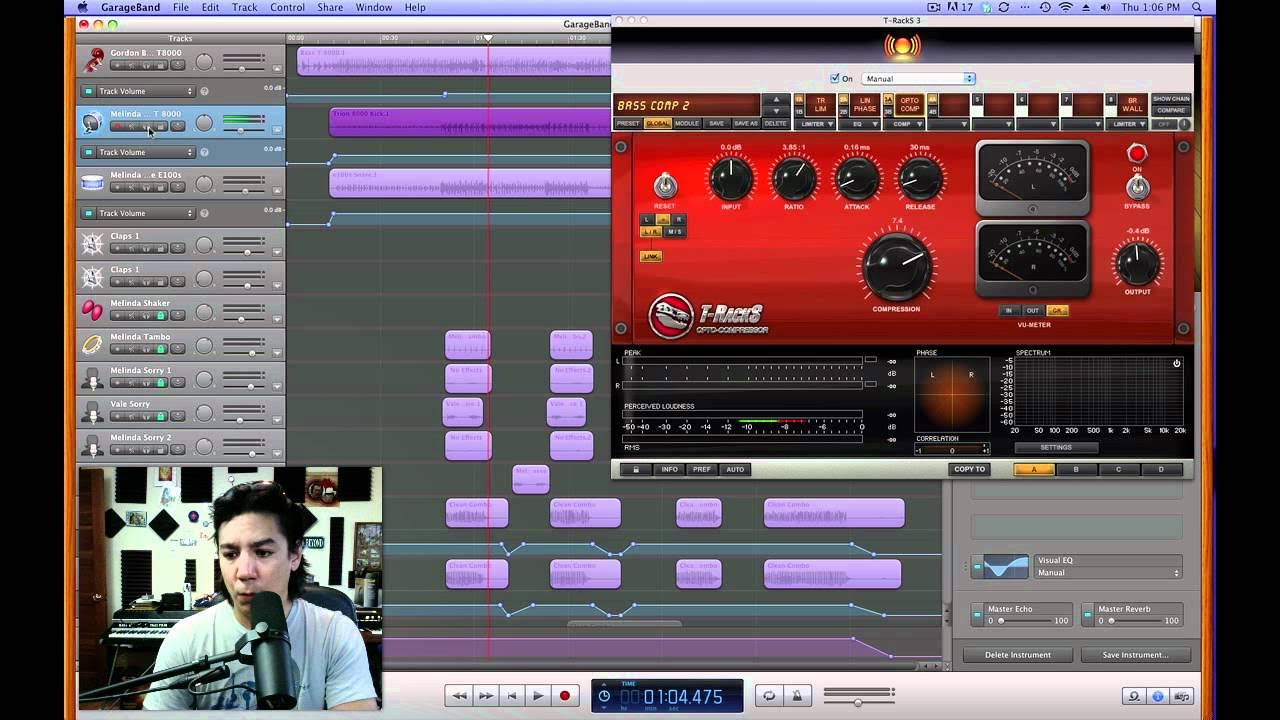Flip the Reset toggle switch
1280x720 pixels.
tap(664, 185)
